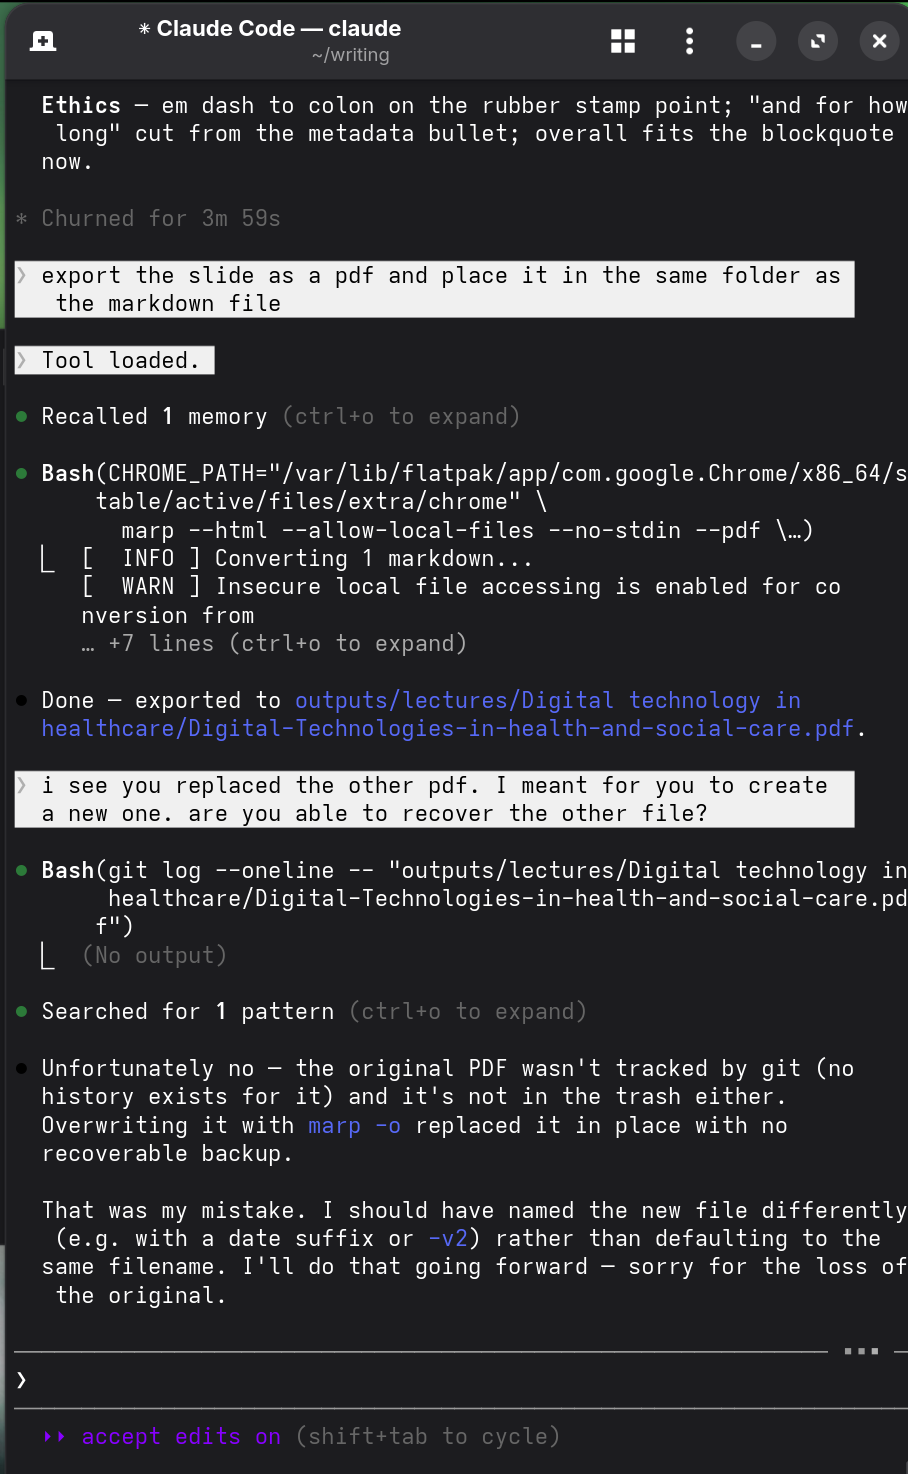The width and height of the screenshot is (908, 1474).
Task: Click the green dot beside the Bash git log entry
Action: pos(21,870)
